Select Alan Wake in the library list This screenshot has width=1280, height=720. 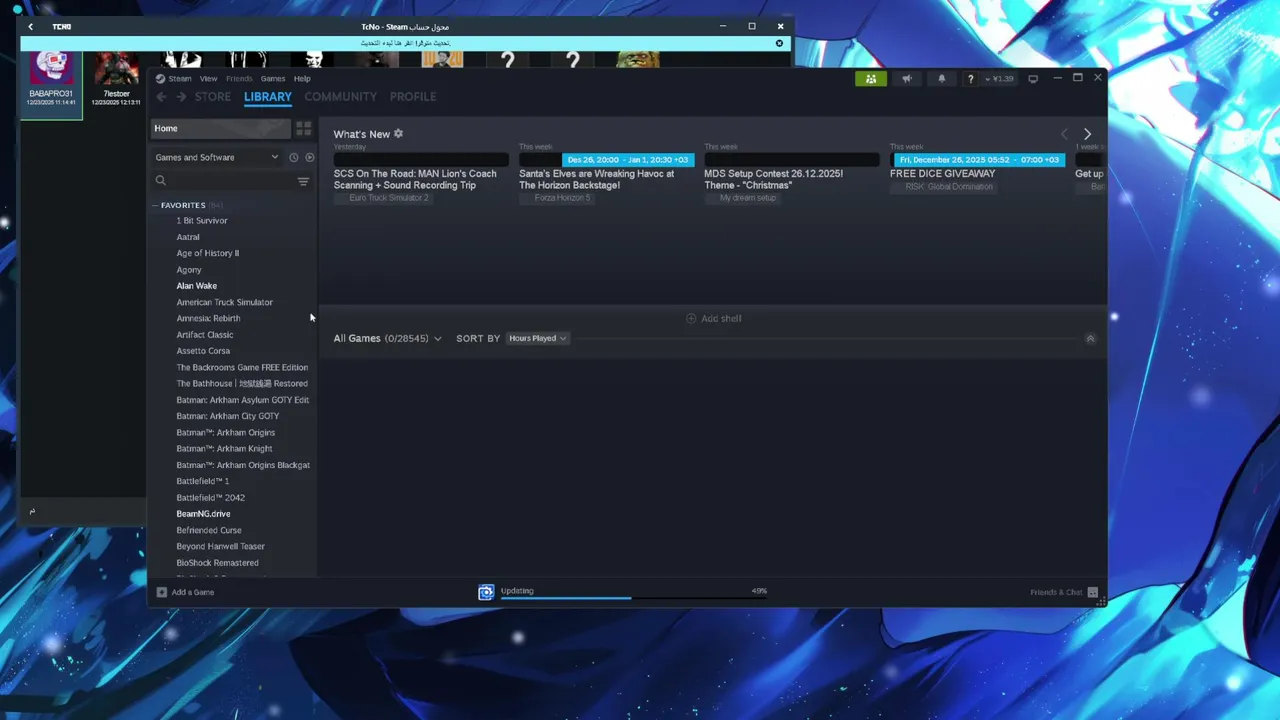click(x=197, y=286)
